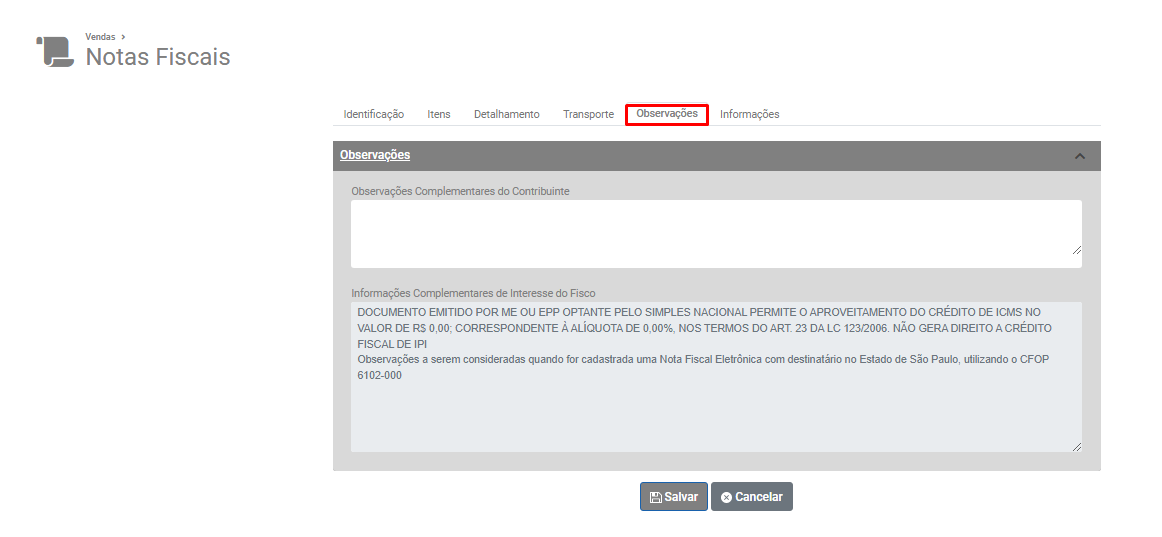The image size is (1162, 537).
Task: Open the Informações tab
Action: pyautogui.click(x=749, y=114)
